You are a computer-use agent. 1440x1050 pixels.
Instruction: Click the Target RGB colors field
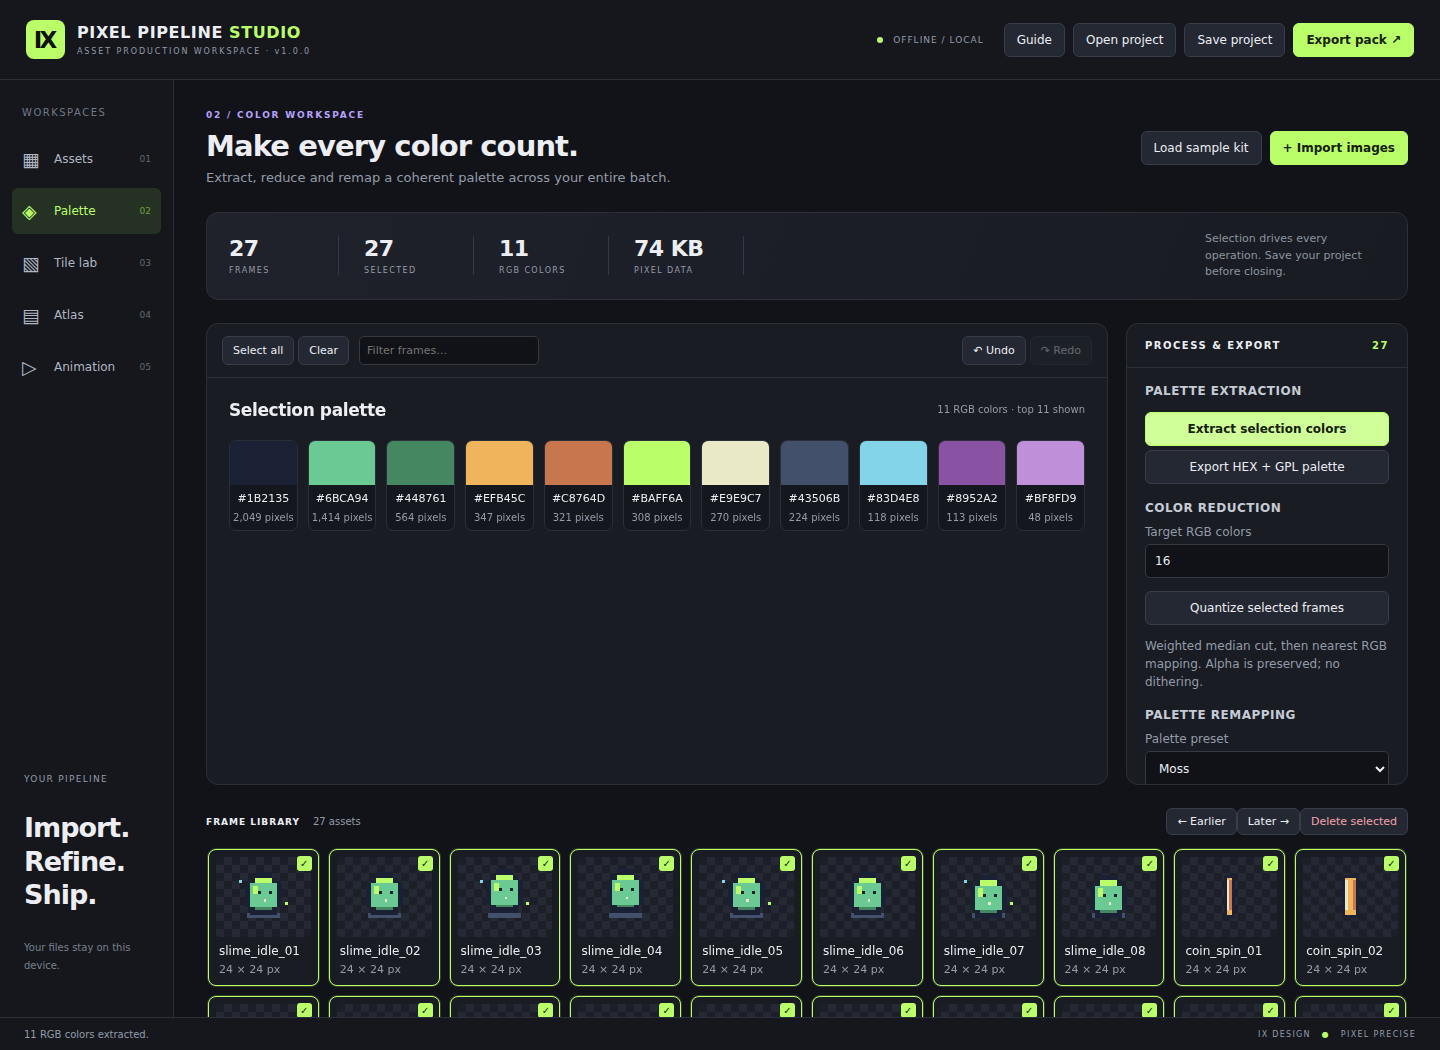[x=1267, y=561]
